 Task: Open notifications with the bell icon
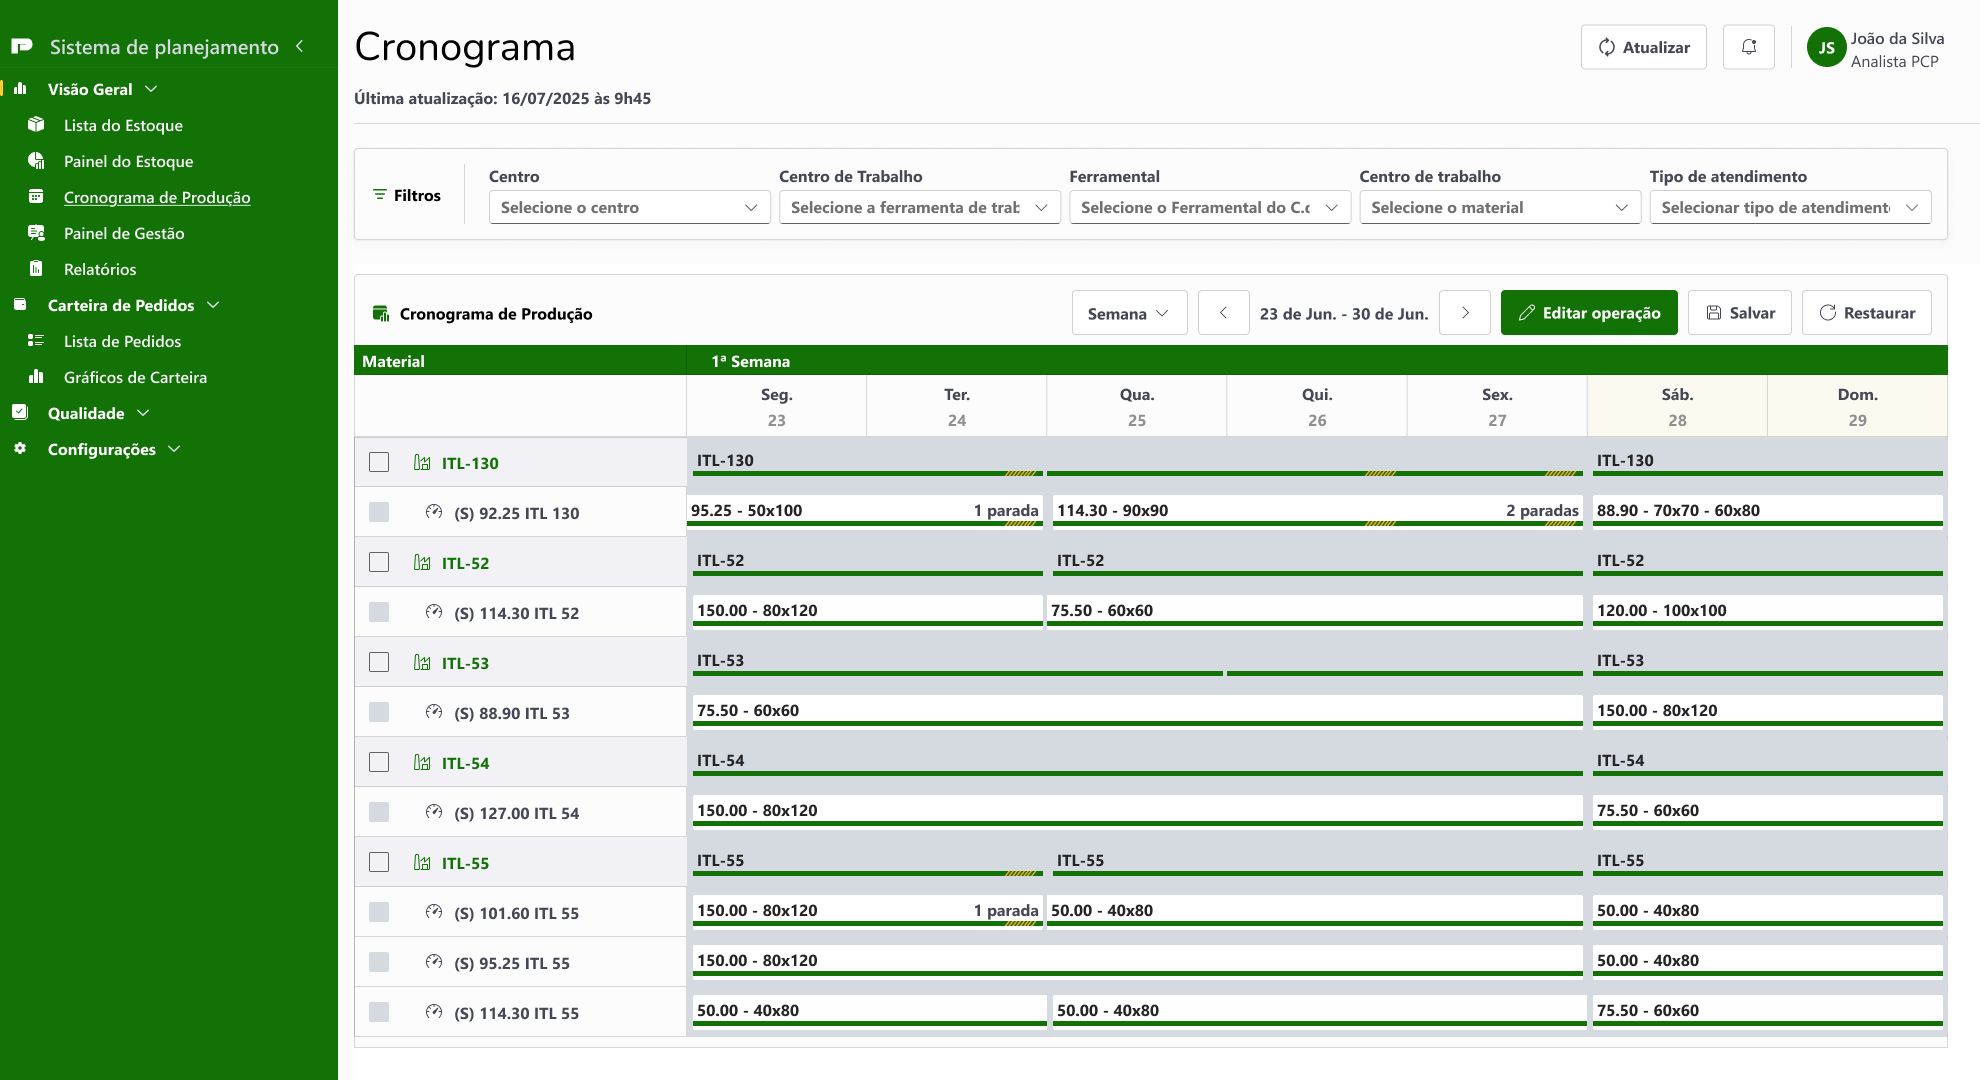(1749, 47)
